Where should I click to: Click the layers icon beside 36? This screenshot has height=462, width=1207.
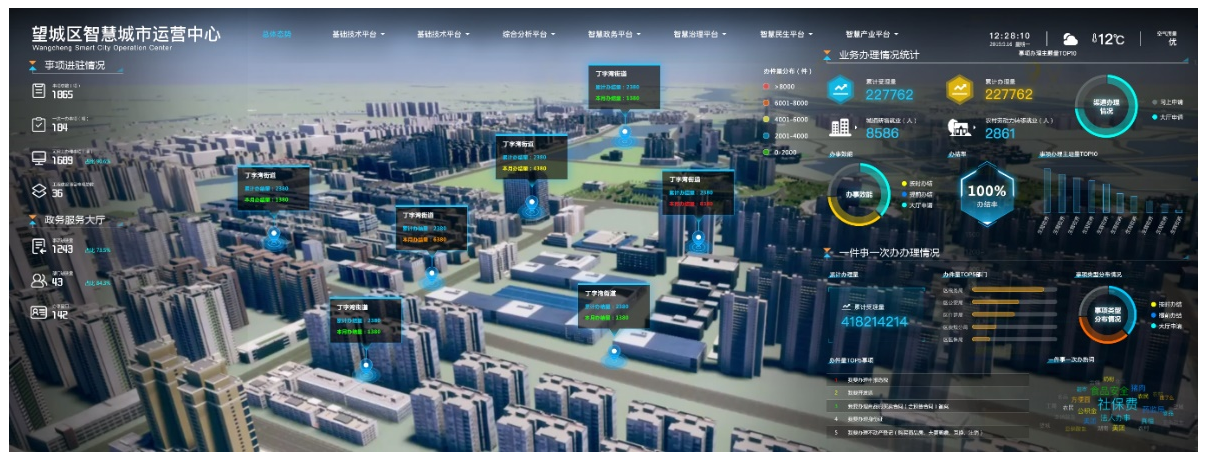click(39, 190)
